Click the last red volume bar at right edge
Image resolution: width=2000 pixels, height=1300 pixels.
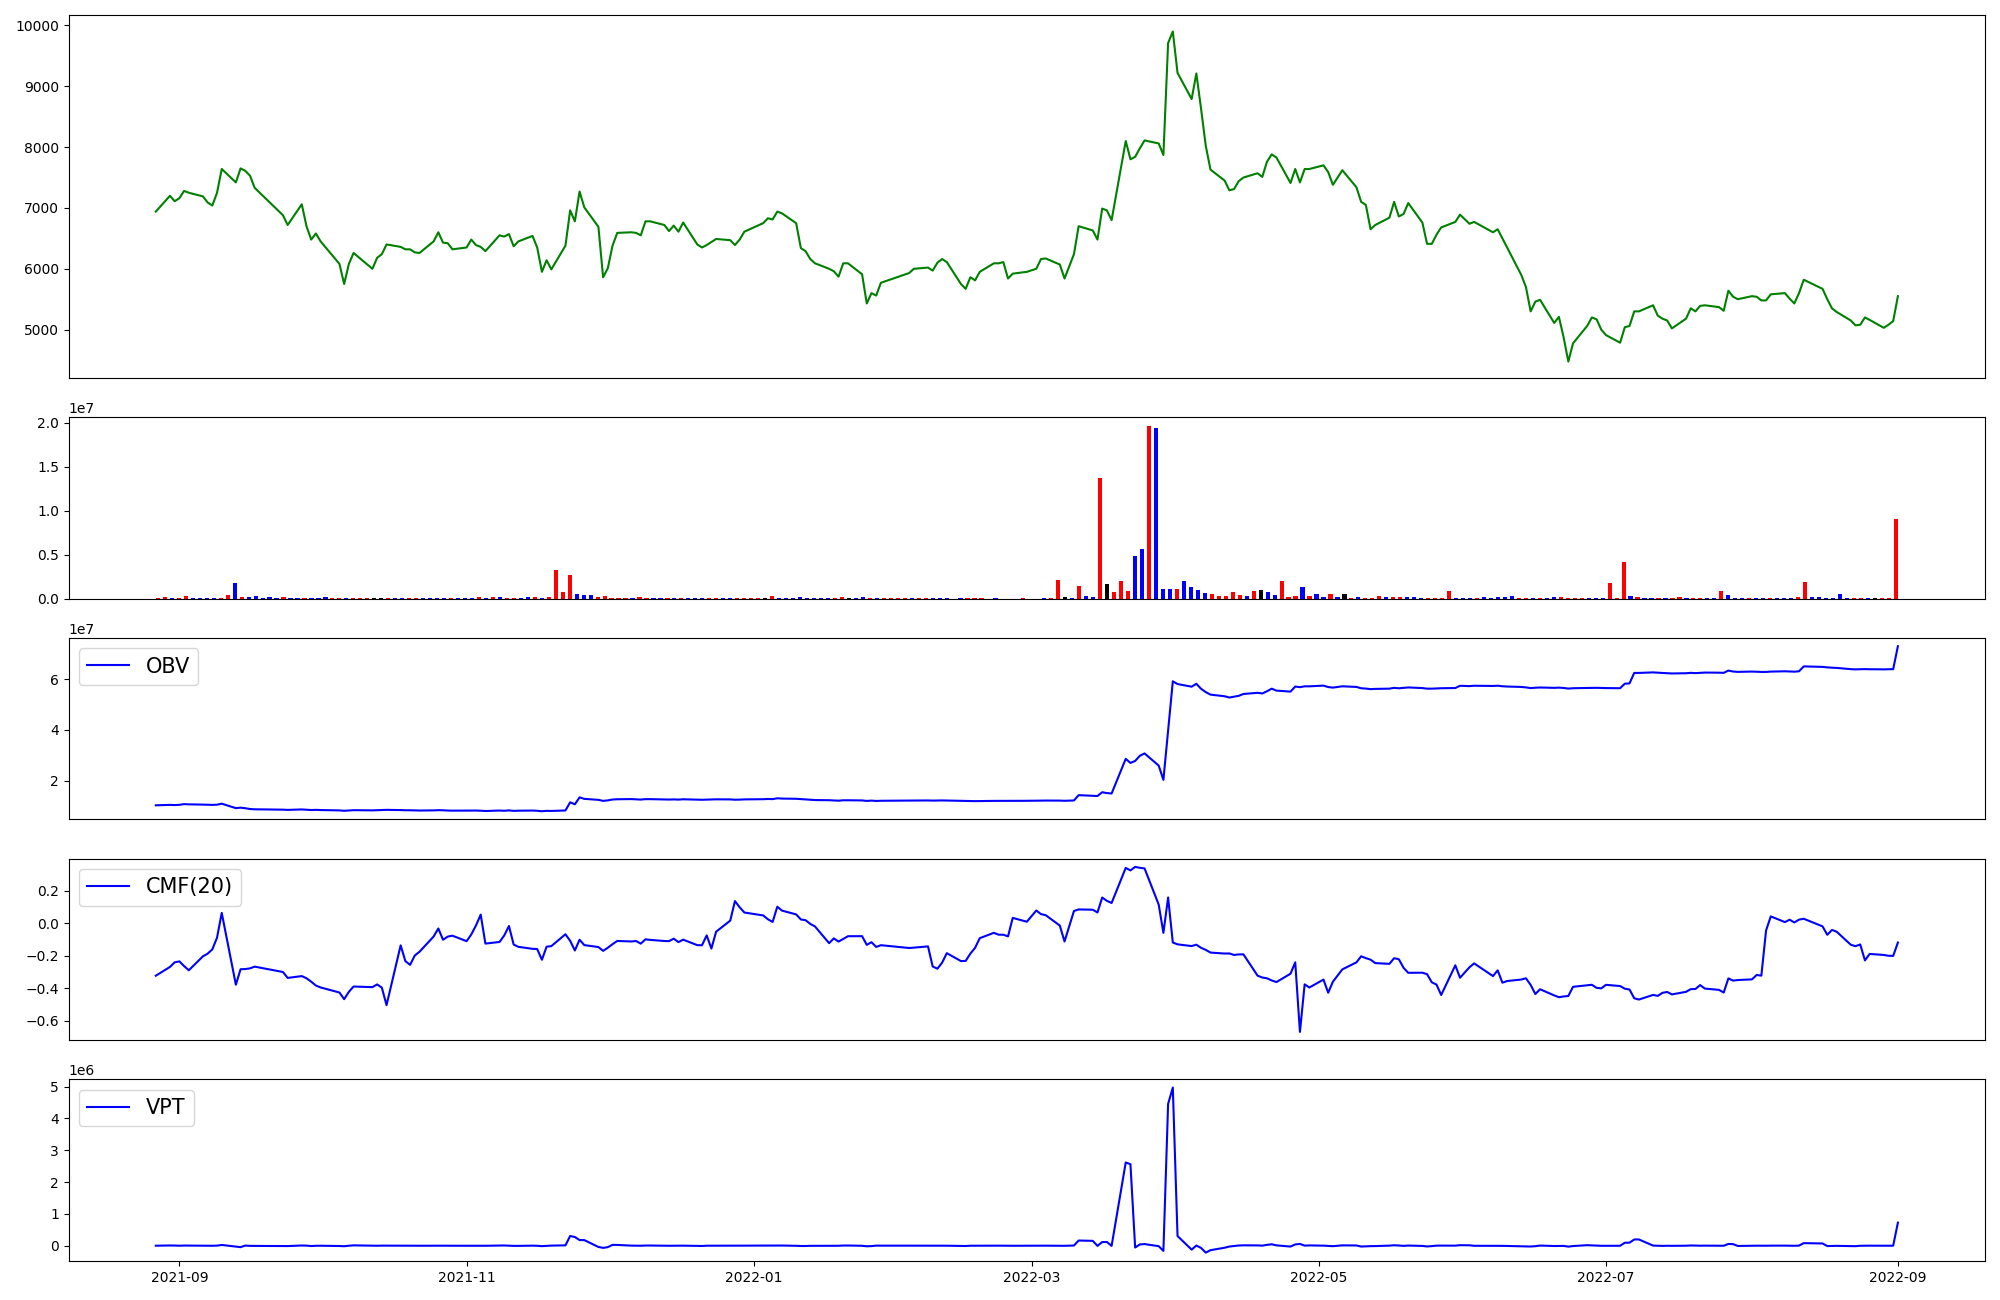pyautogui.click(x=1896, y=558)
